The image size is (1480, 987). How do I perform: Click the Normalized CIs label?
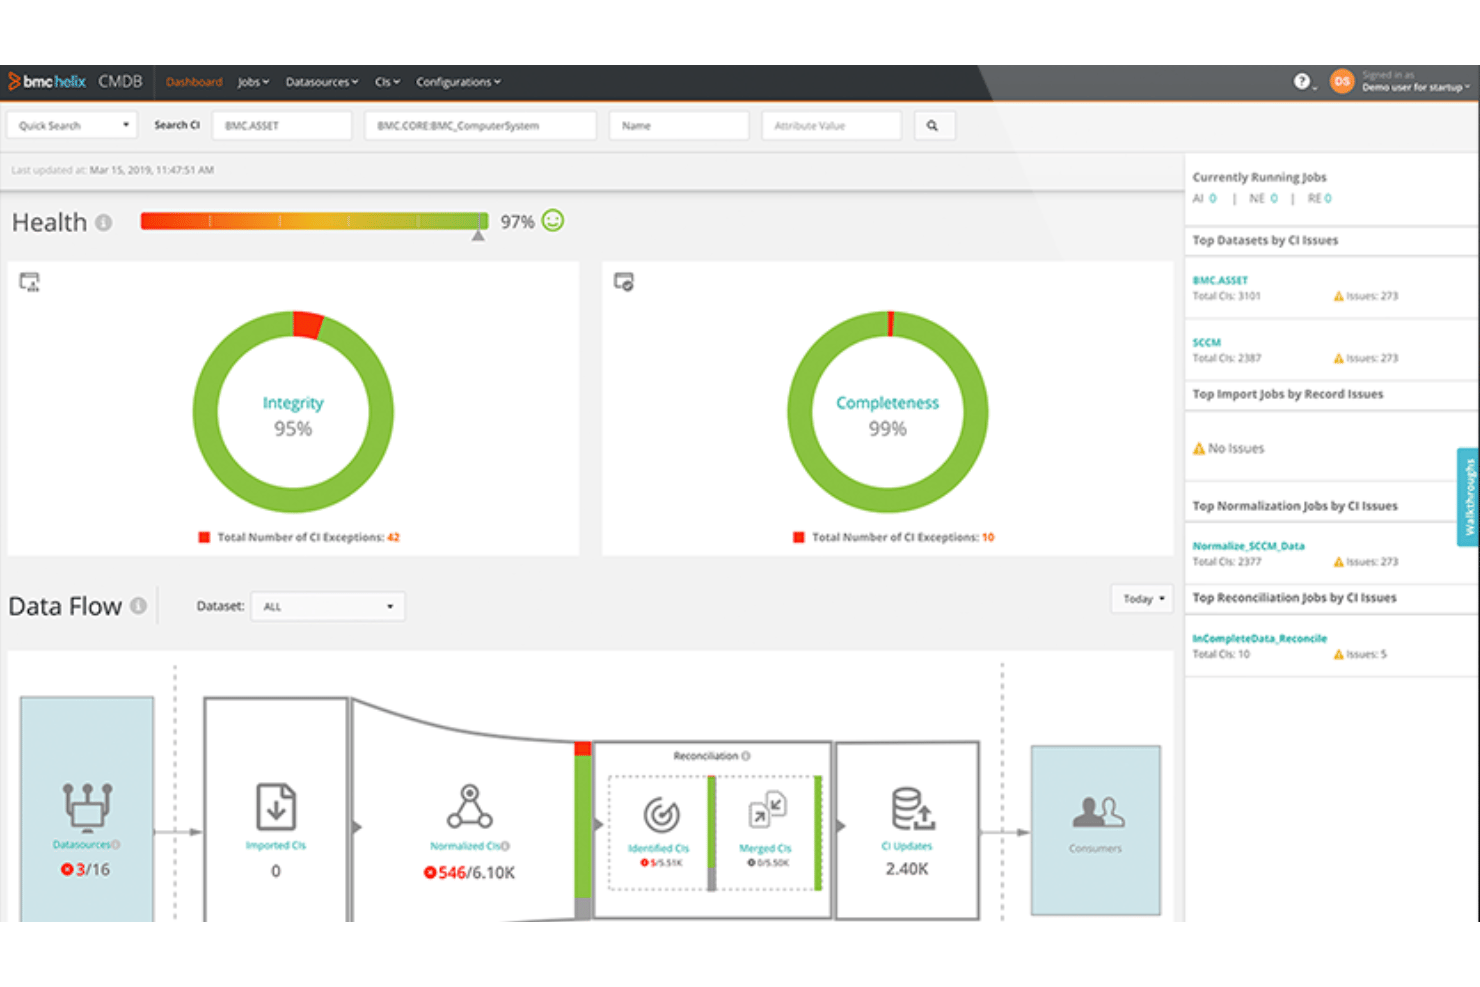(466, 846)
